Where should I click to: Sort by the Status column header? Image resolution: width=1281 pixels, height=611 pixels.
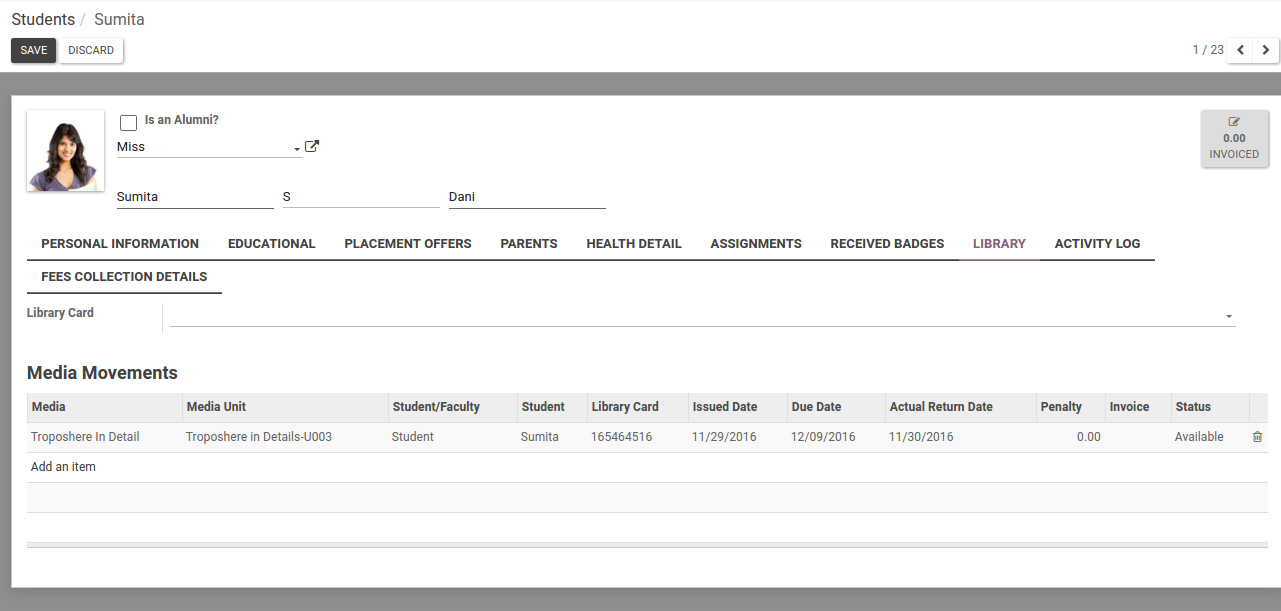(1210, 407)
